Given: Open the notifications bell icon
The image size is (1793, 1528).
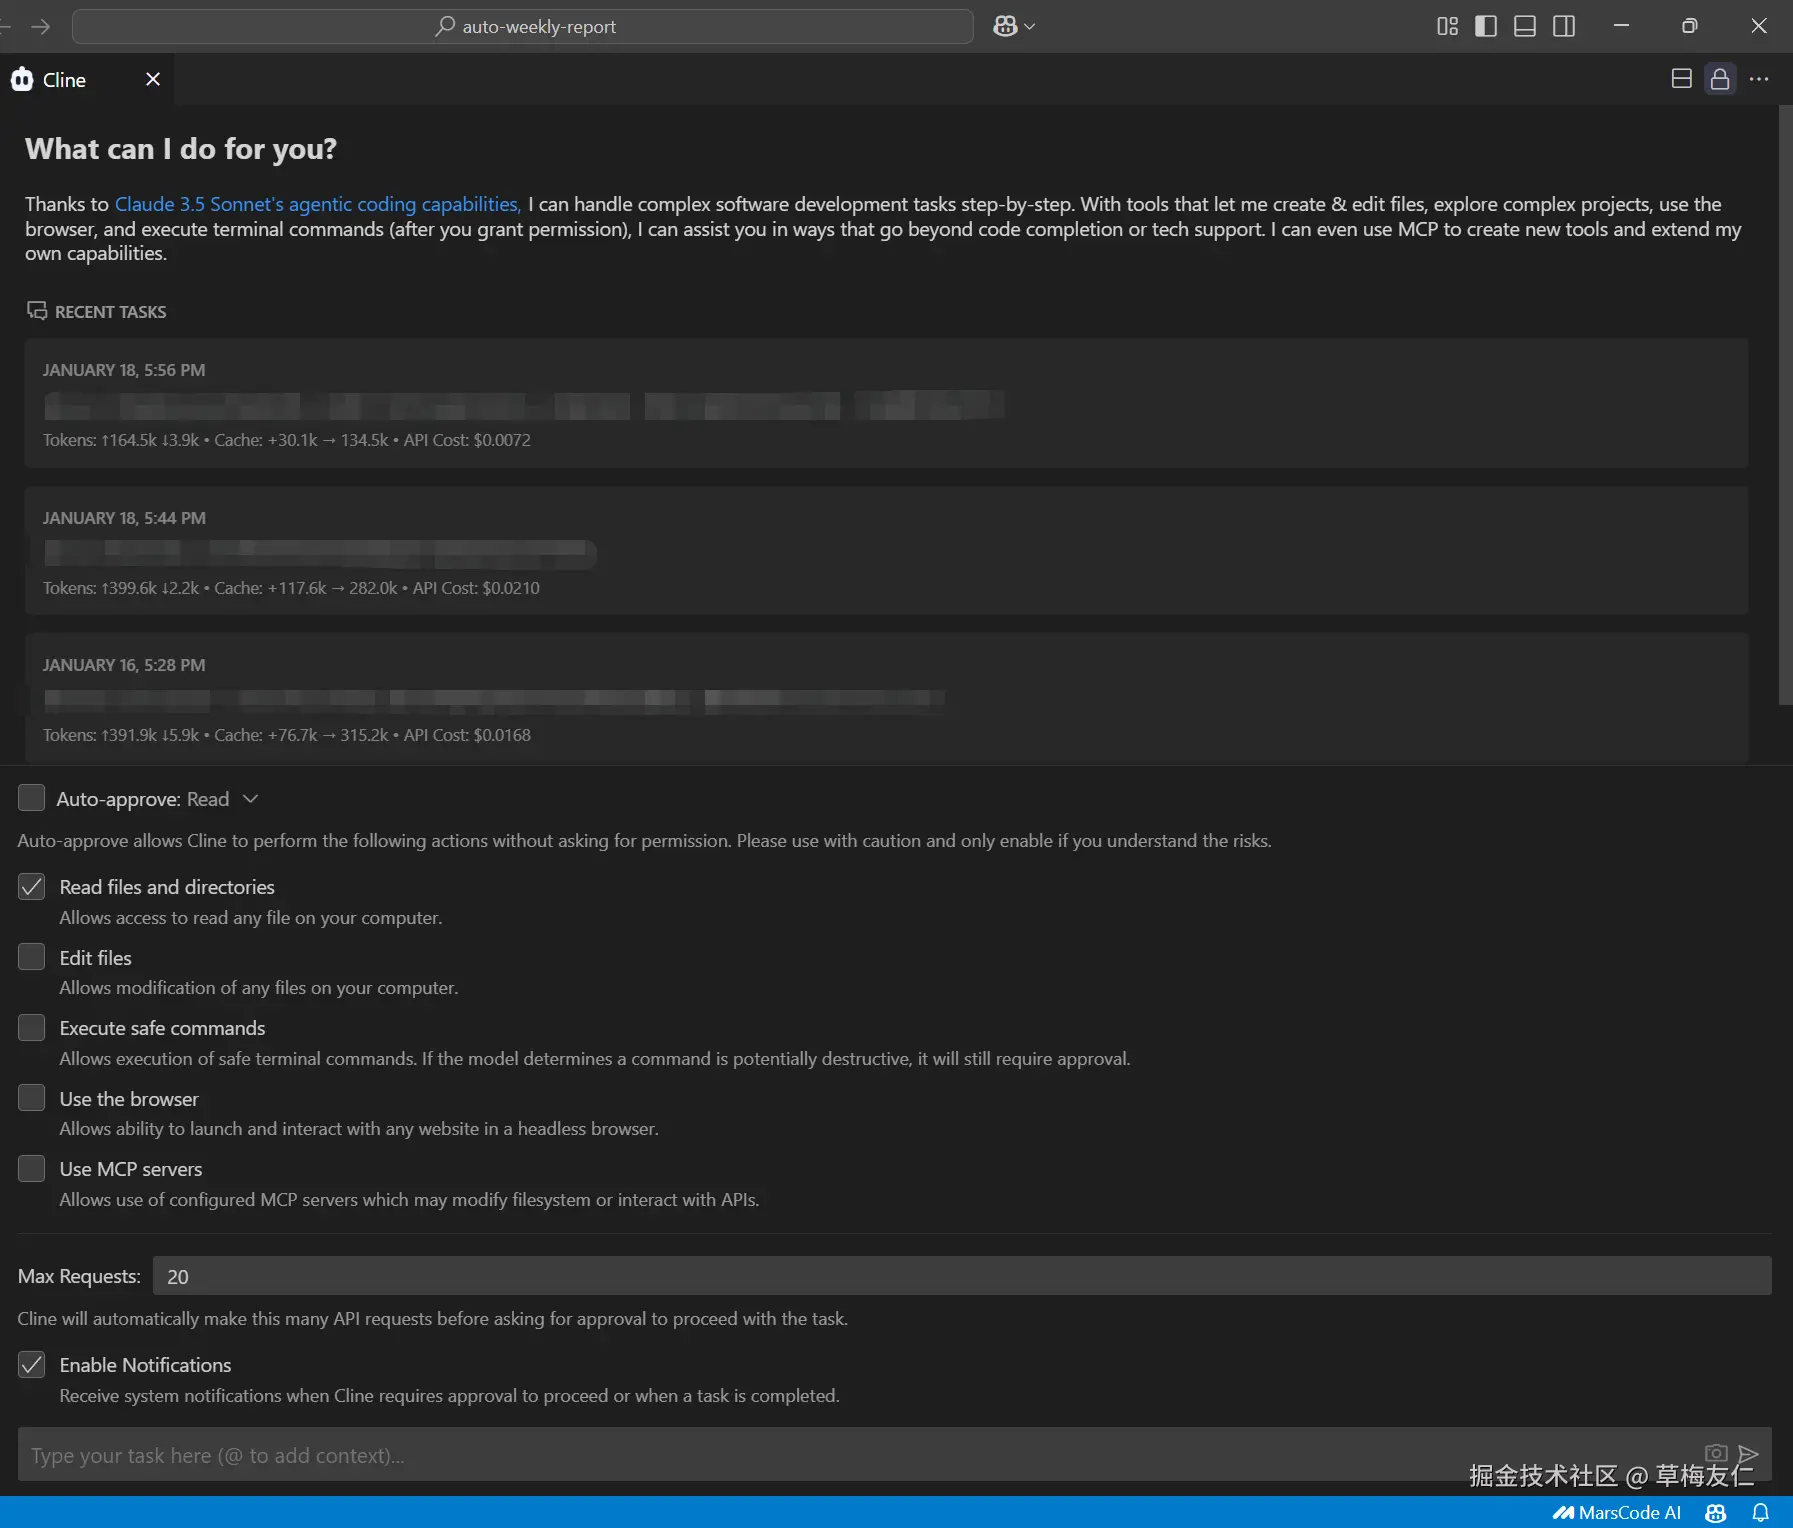Looking at the screenshot, I should [1761, 1513].
